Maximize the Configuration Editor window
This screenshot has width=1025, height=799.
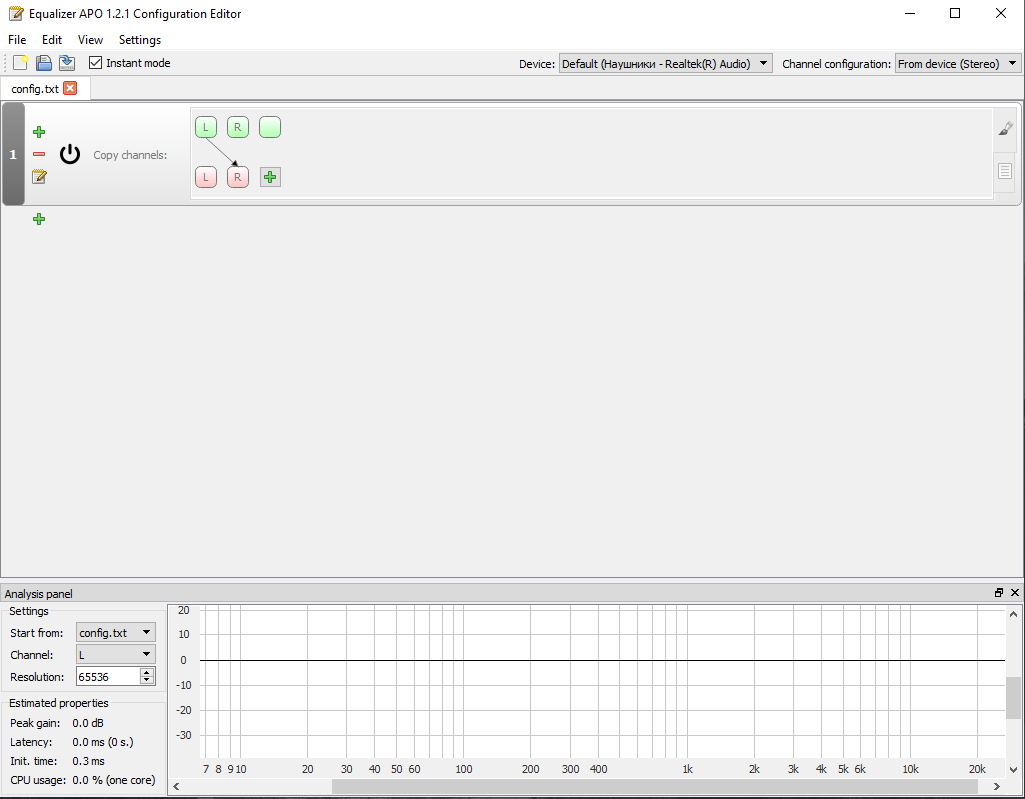955,13
